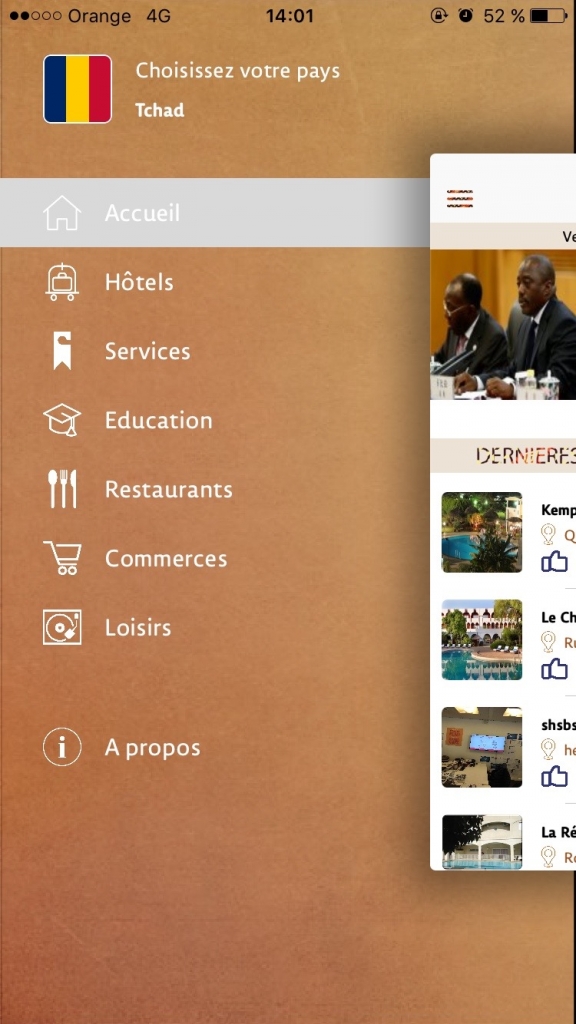Go to the Restaurants menu entry

[168, 489]
